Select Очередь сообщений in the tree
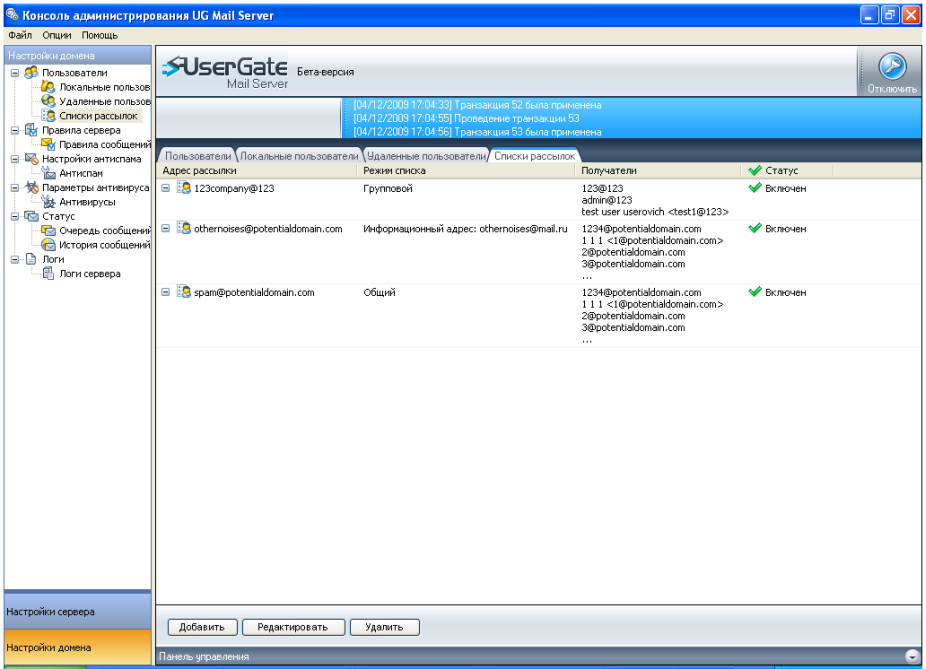 click(x=105, y=230)
